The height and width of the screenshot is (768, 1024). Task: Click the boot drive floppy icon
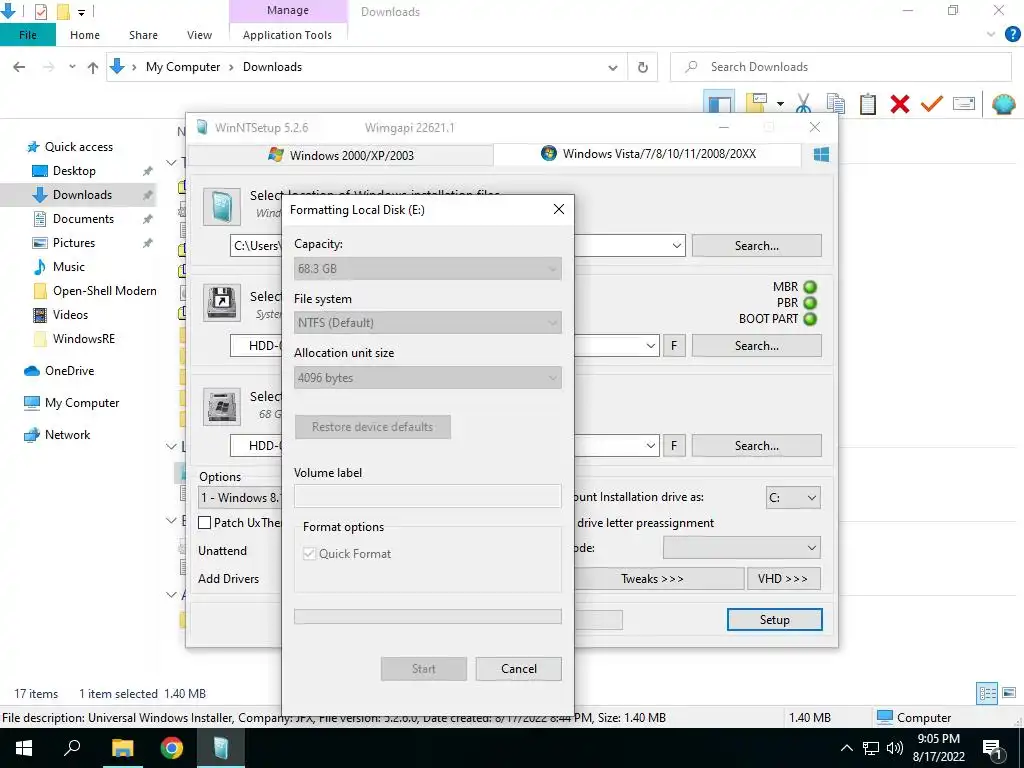[222, 302]
